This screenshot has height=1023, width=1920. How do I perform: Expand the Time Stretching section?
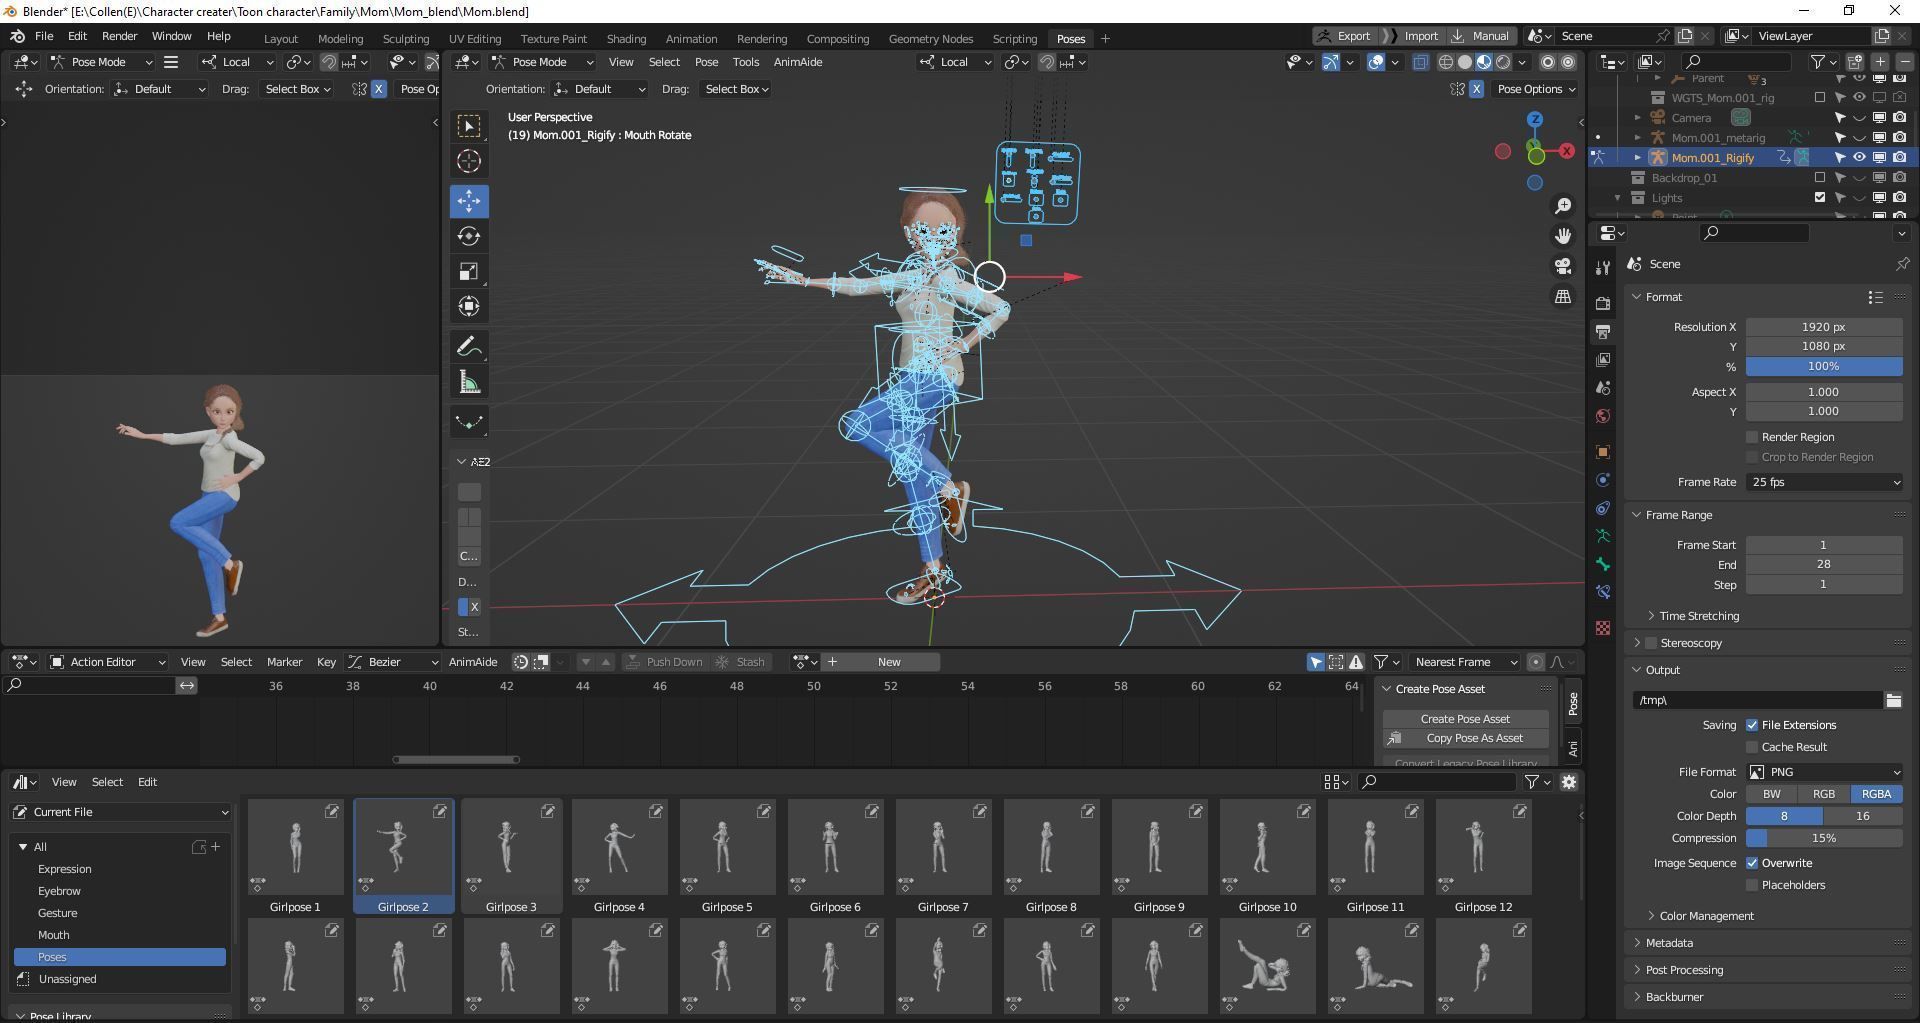1699,616
